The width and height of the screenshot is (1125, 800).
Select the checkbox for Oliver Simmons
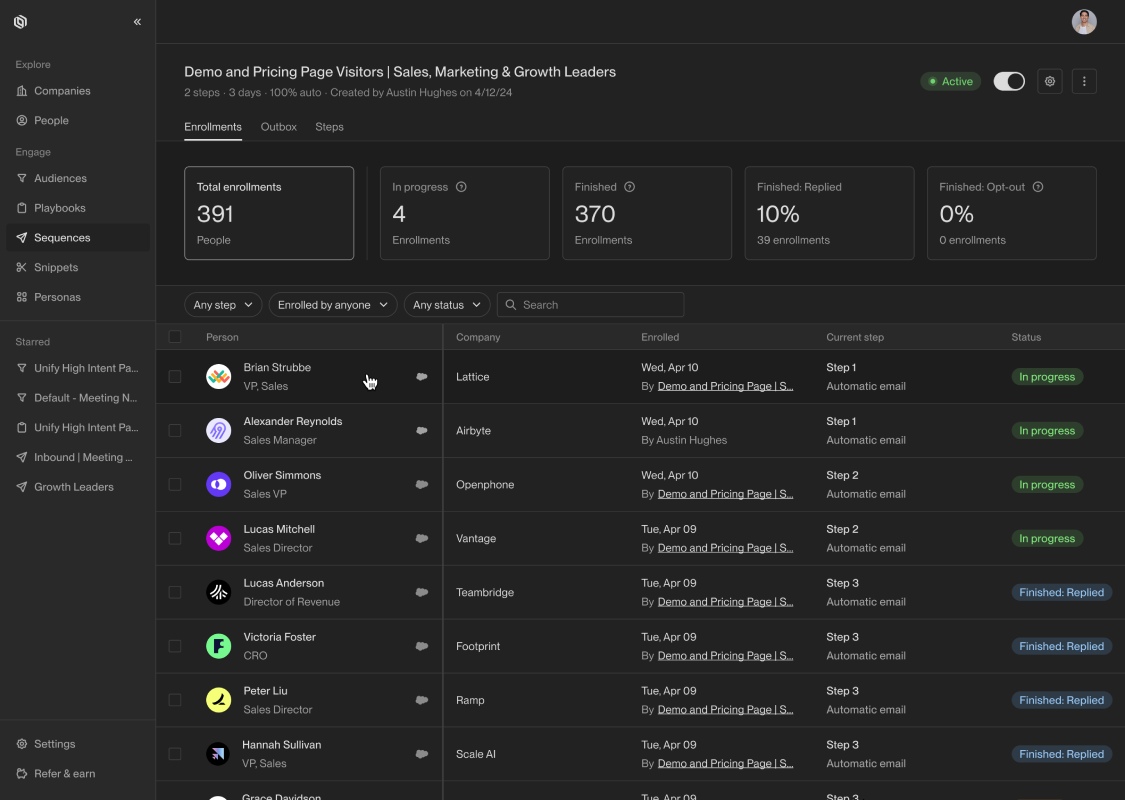175,484
